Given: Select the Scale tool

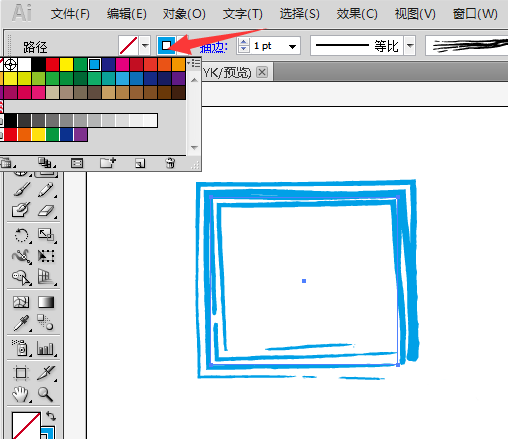Looking at the screenshot, I should 46,235.
